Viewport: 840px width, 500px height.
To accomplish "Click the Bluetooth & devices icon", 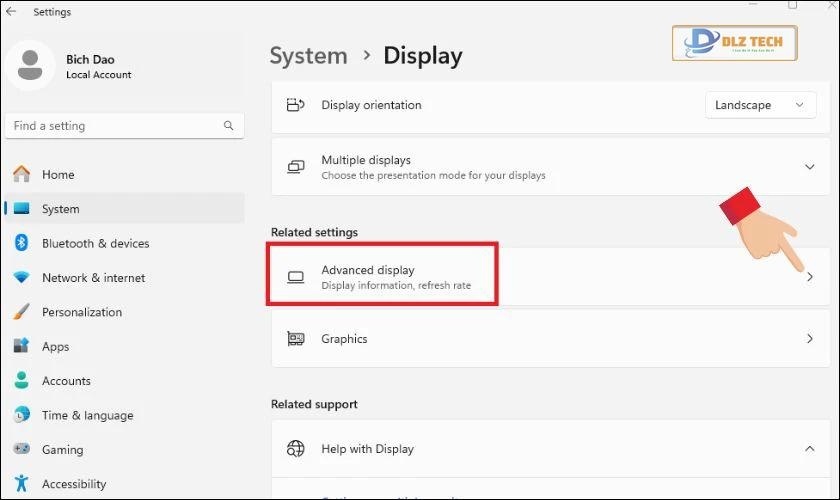I will (21, 243).
